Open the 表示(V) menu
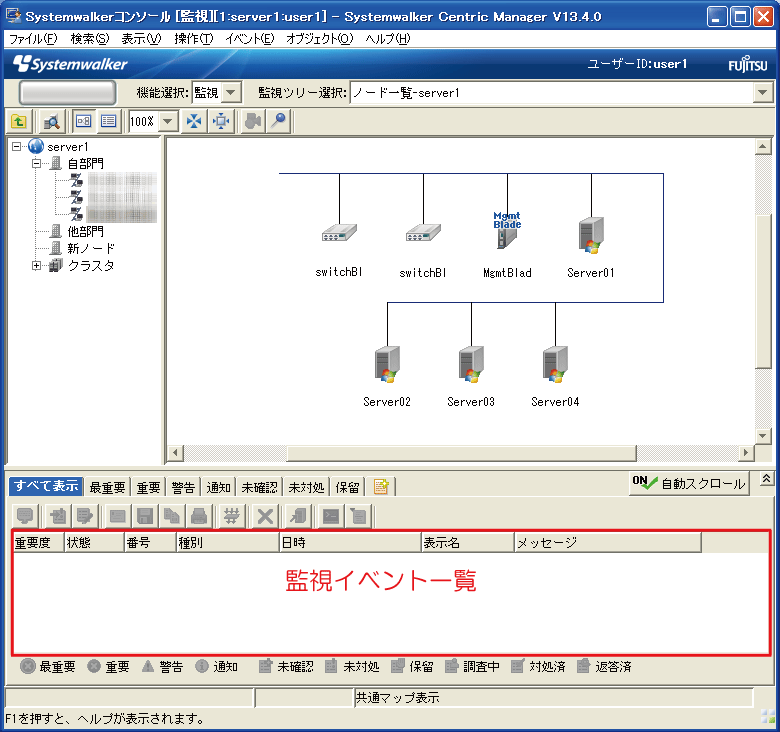 (x=141, y=39)
